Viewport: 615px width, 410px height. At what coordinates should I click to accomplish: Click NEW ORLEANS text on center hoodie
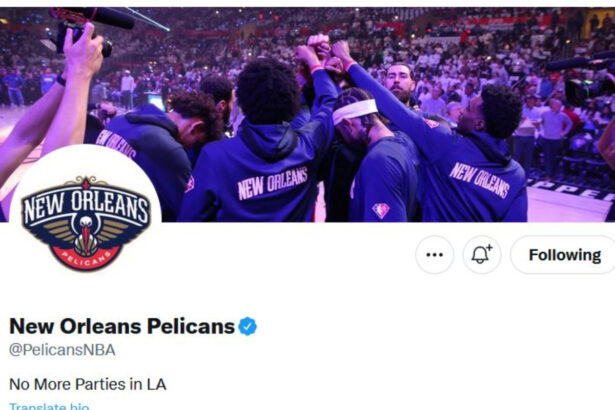coord(273,183)
